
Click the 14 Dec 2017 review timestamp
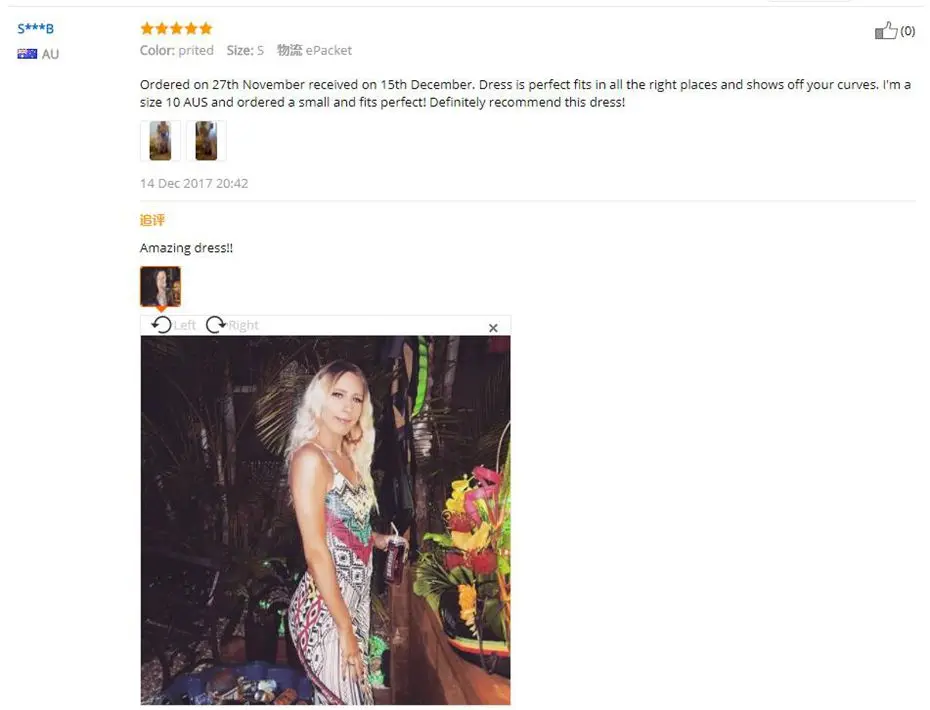coord(194,183)
